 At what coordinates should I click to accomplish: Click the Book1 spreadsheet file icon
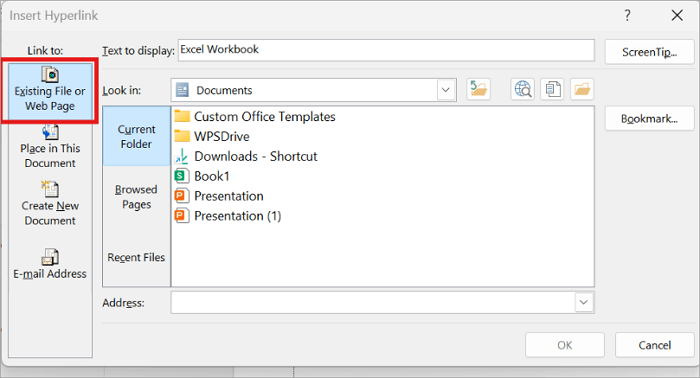(181, 176)
